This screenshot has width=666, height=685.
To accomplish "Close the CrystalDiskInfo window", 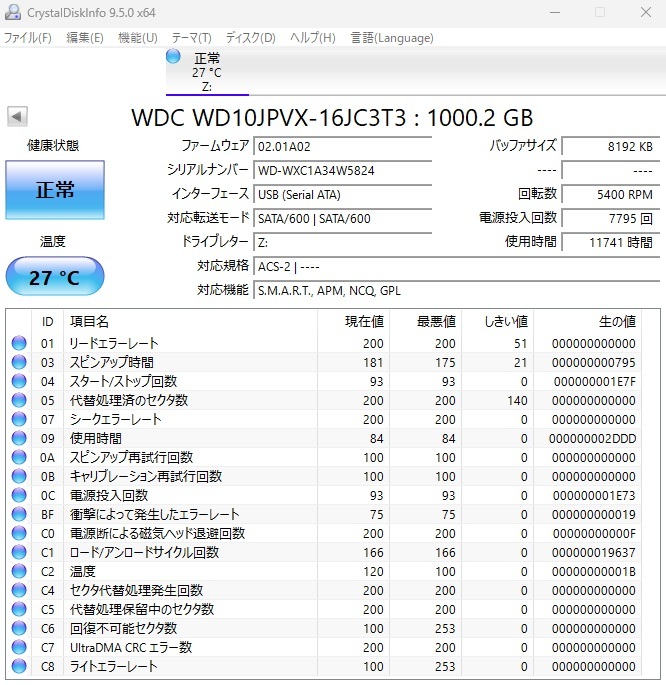I will (x=646, y=12).
